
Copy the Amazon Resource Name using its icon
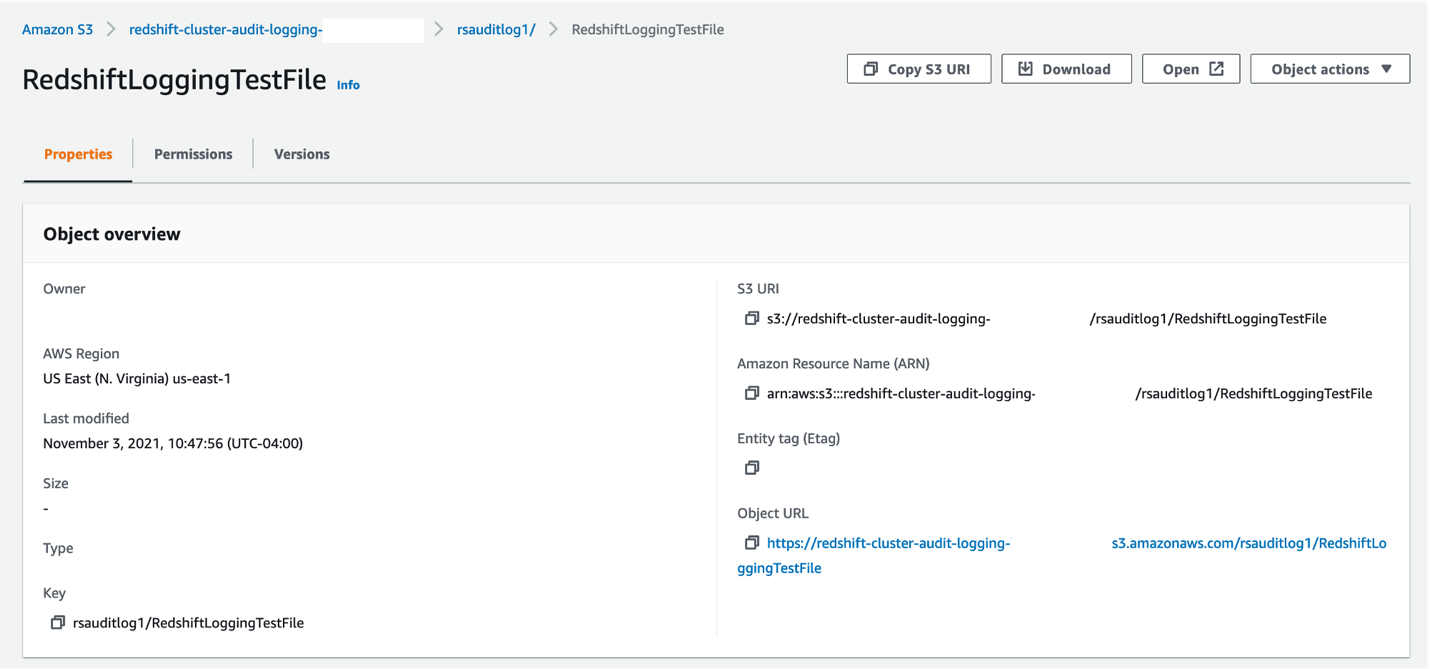click(752, 394)
